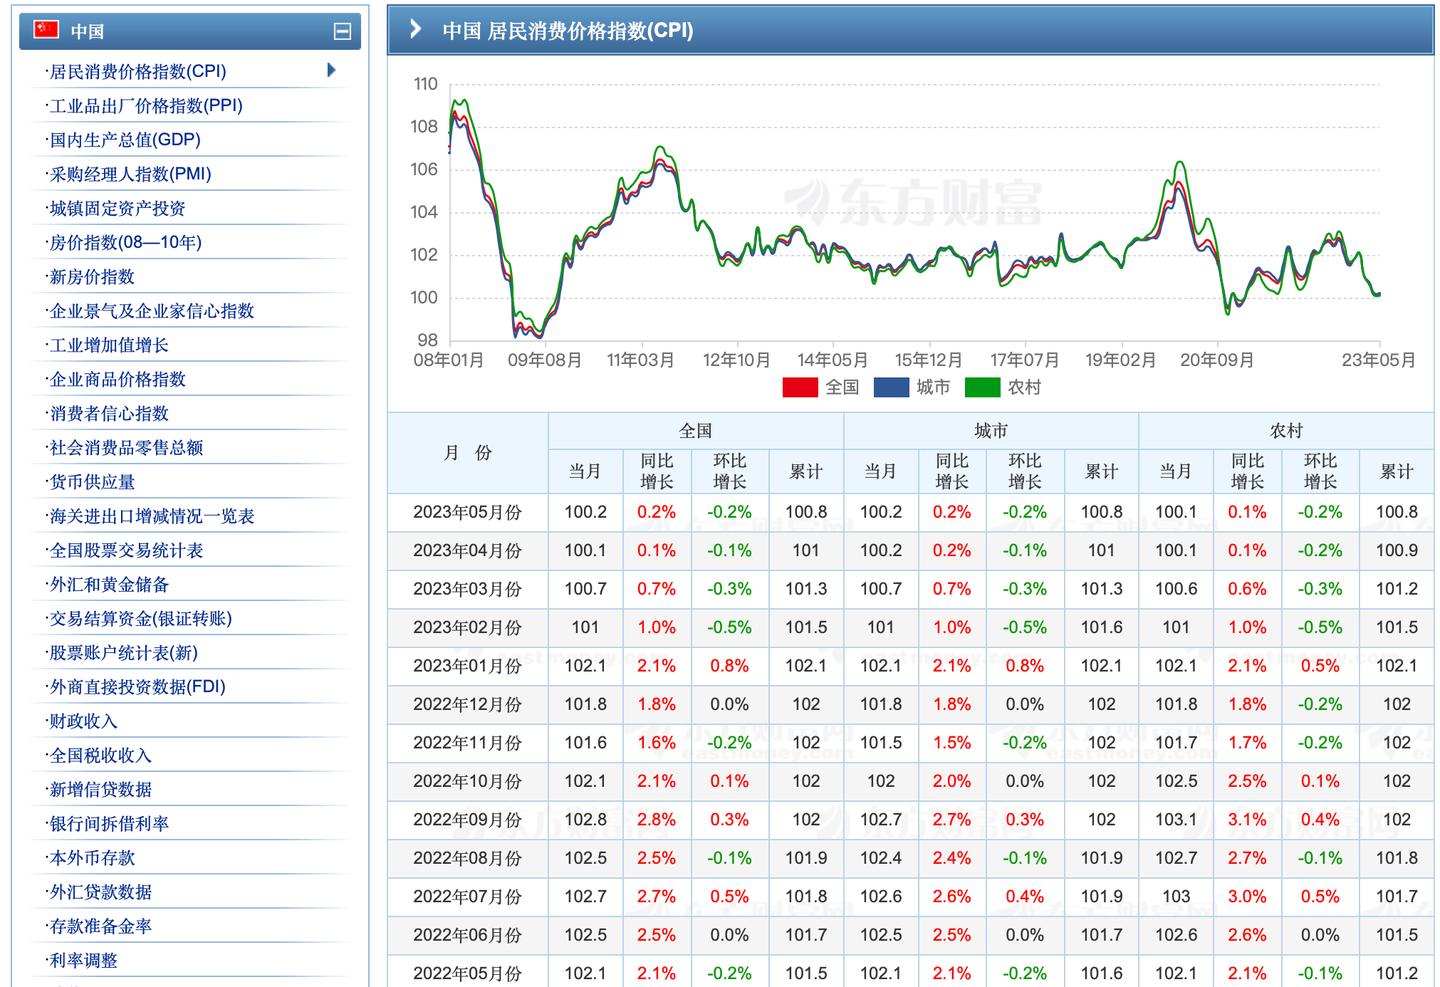1440x987 pixels.
Task: Select 新房价指数 sidebar item
Action: click(x=92, y=277)
